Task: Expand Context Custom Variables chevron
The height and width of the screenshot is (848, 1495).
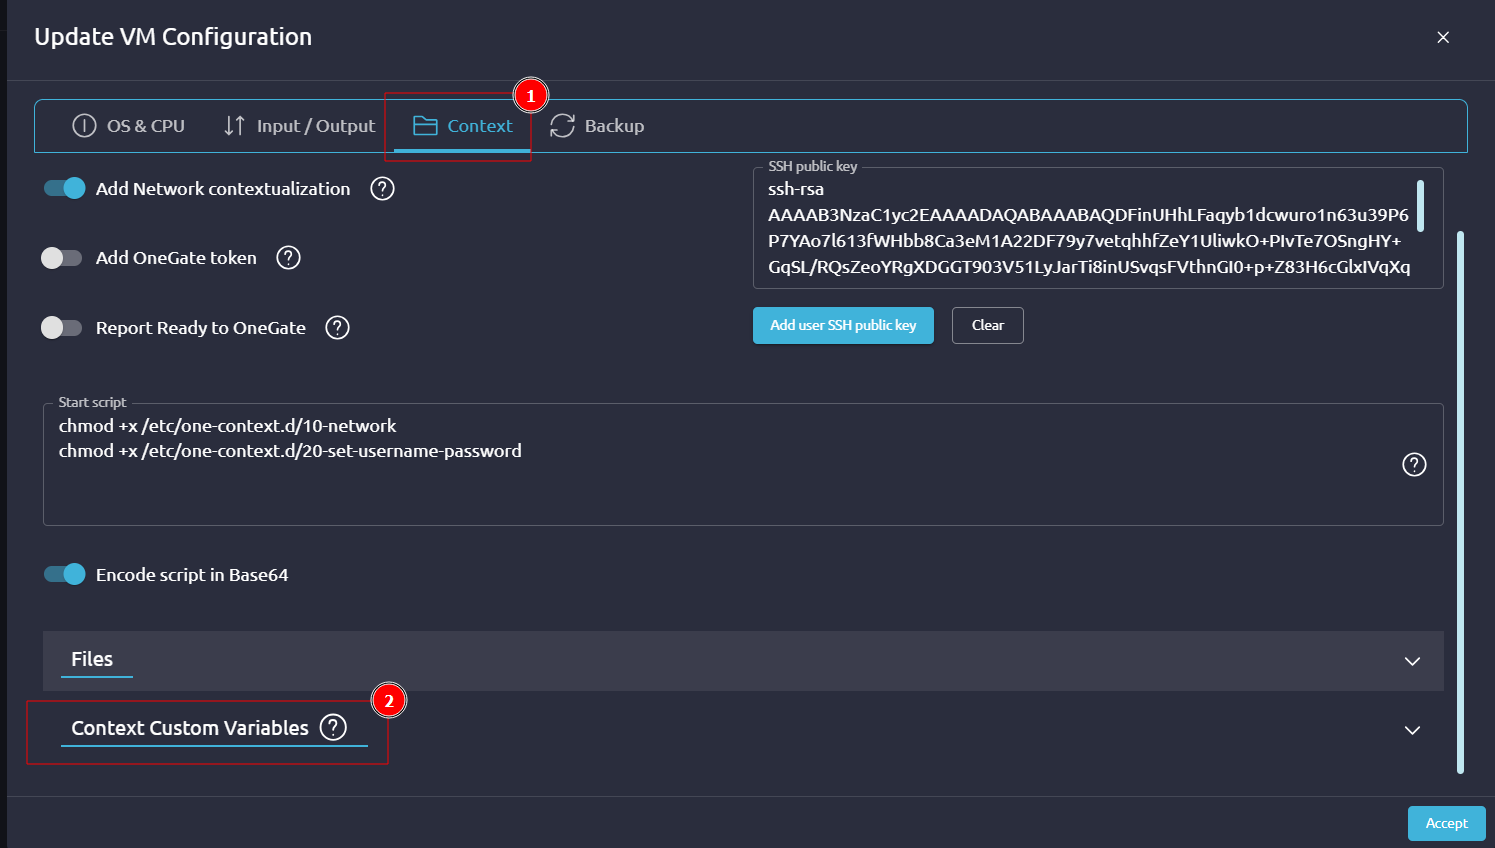Action: (1412, 730)
